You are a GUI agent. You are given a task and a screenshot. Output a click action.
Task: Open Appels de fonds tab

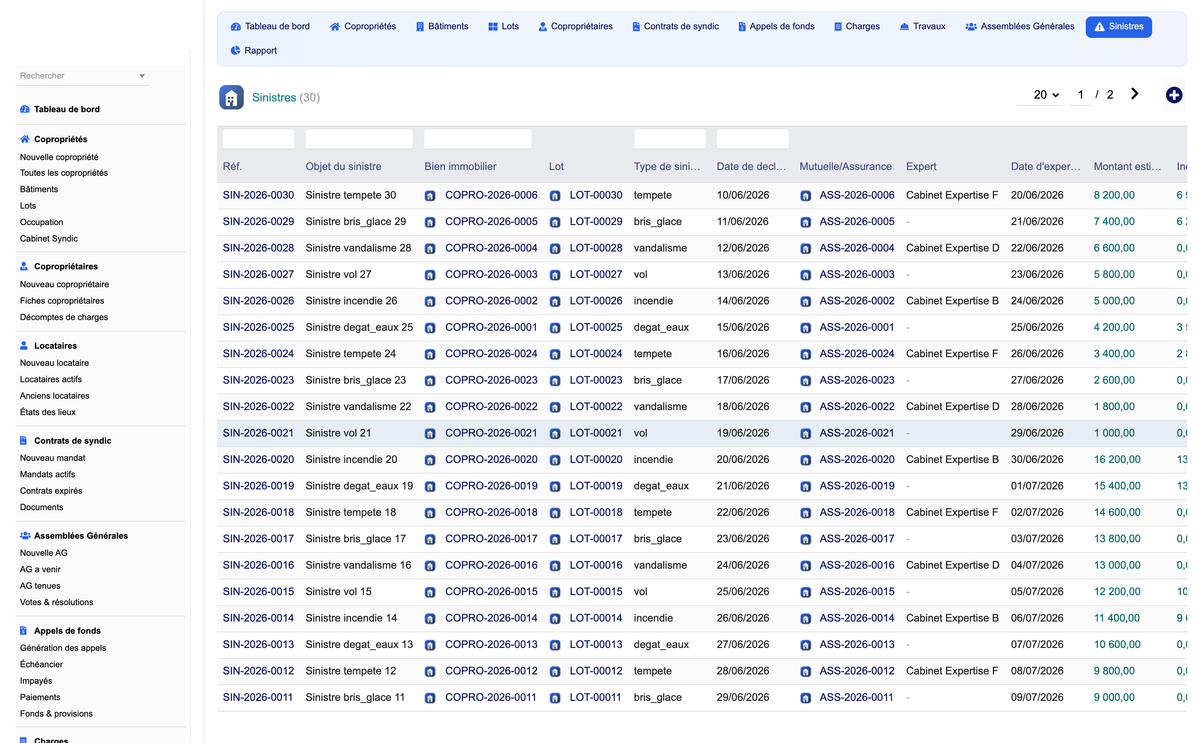pyautogui.click(x=776, y=27)
